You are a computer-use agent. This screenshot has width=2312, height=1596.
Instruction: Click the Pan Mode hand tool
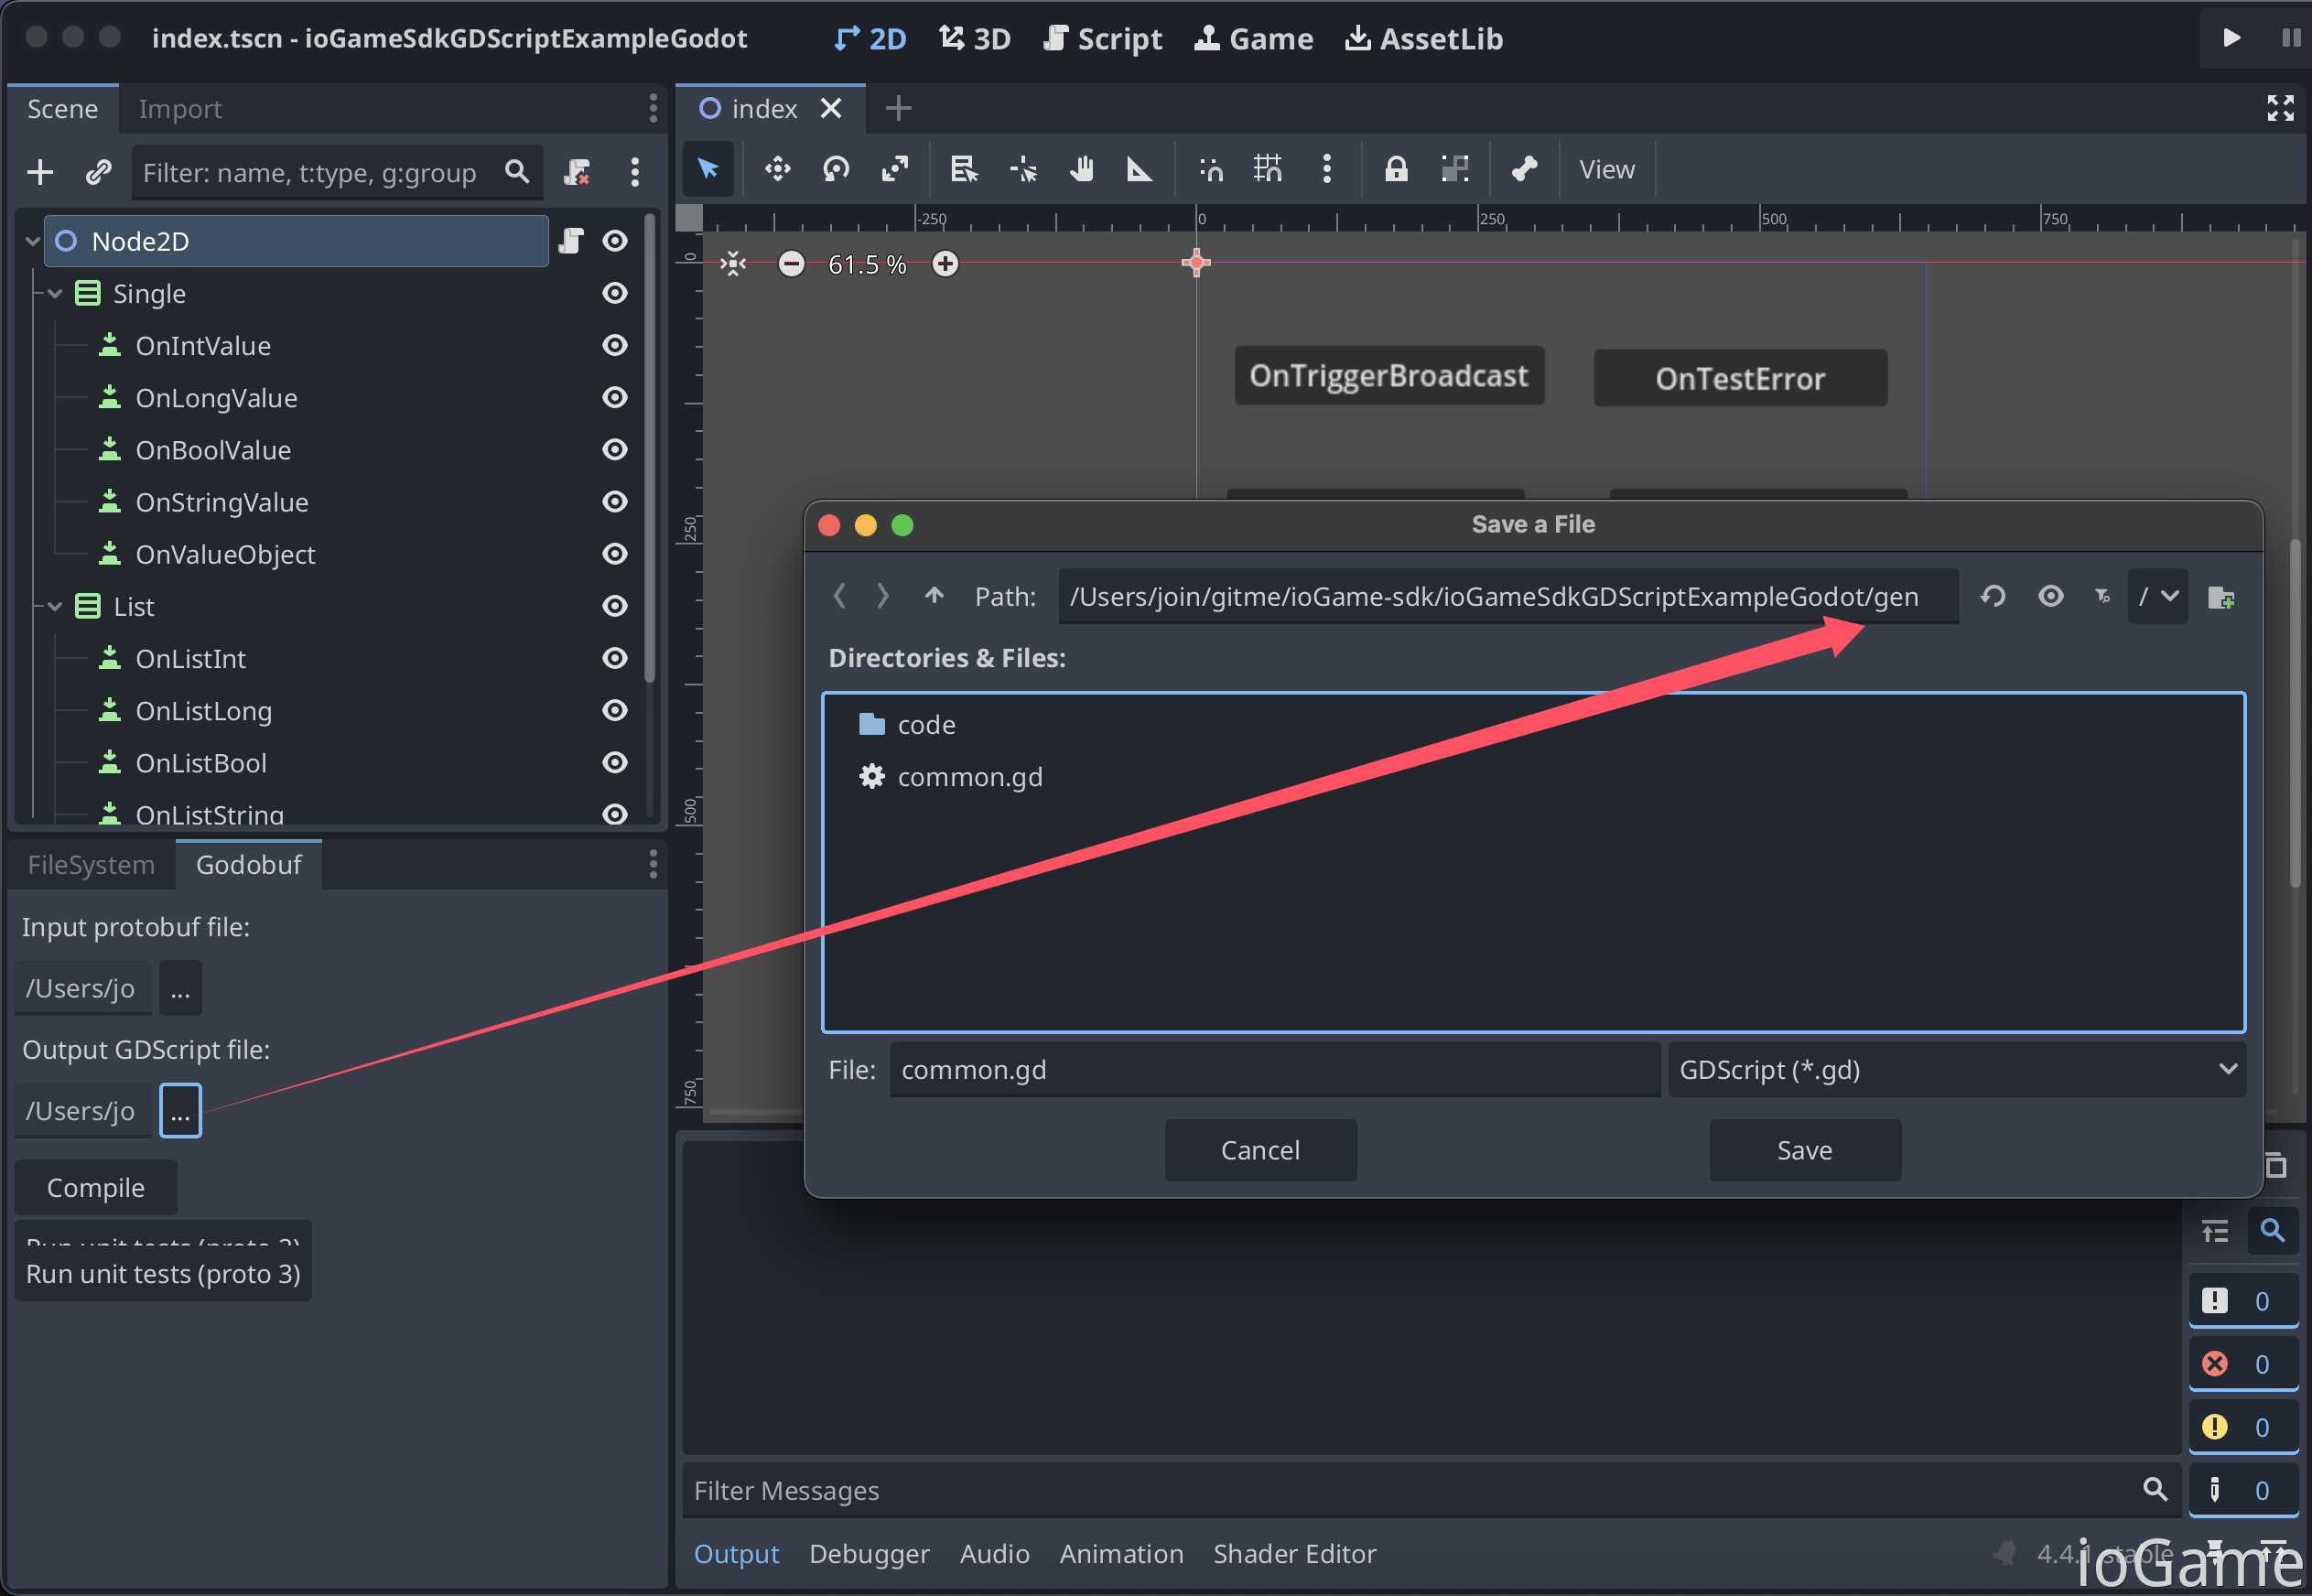point(1081,169)
